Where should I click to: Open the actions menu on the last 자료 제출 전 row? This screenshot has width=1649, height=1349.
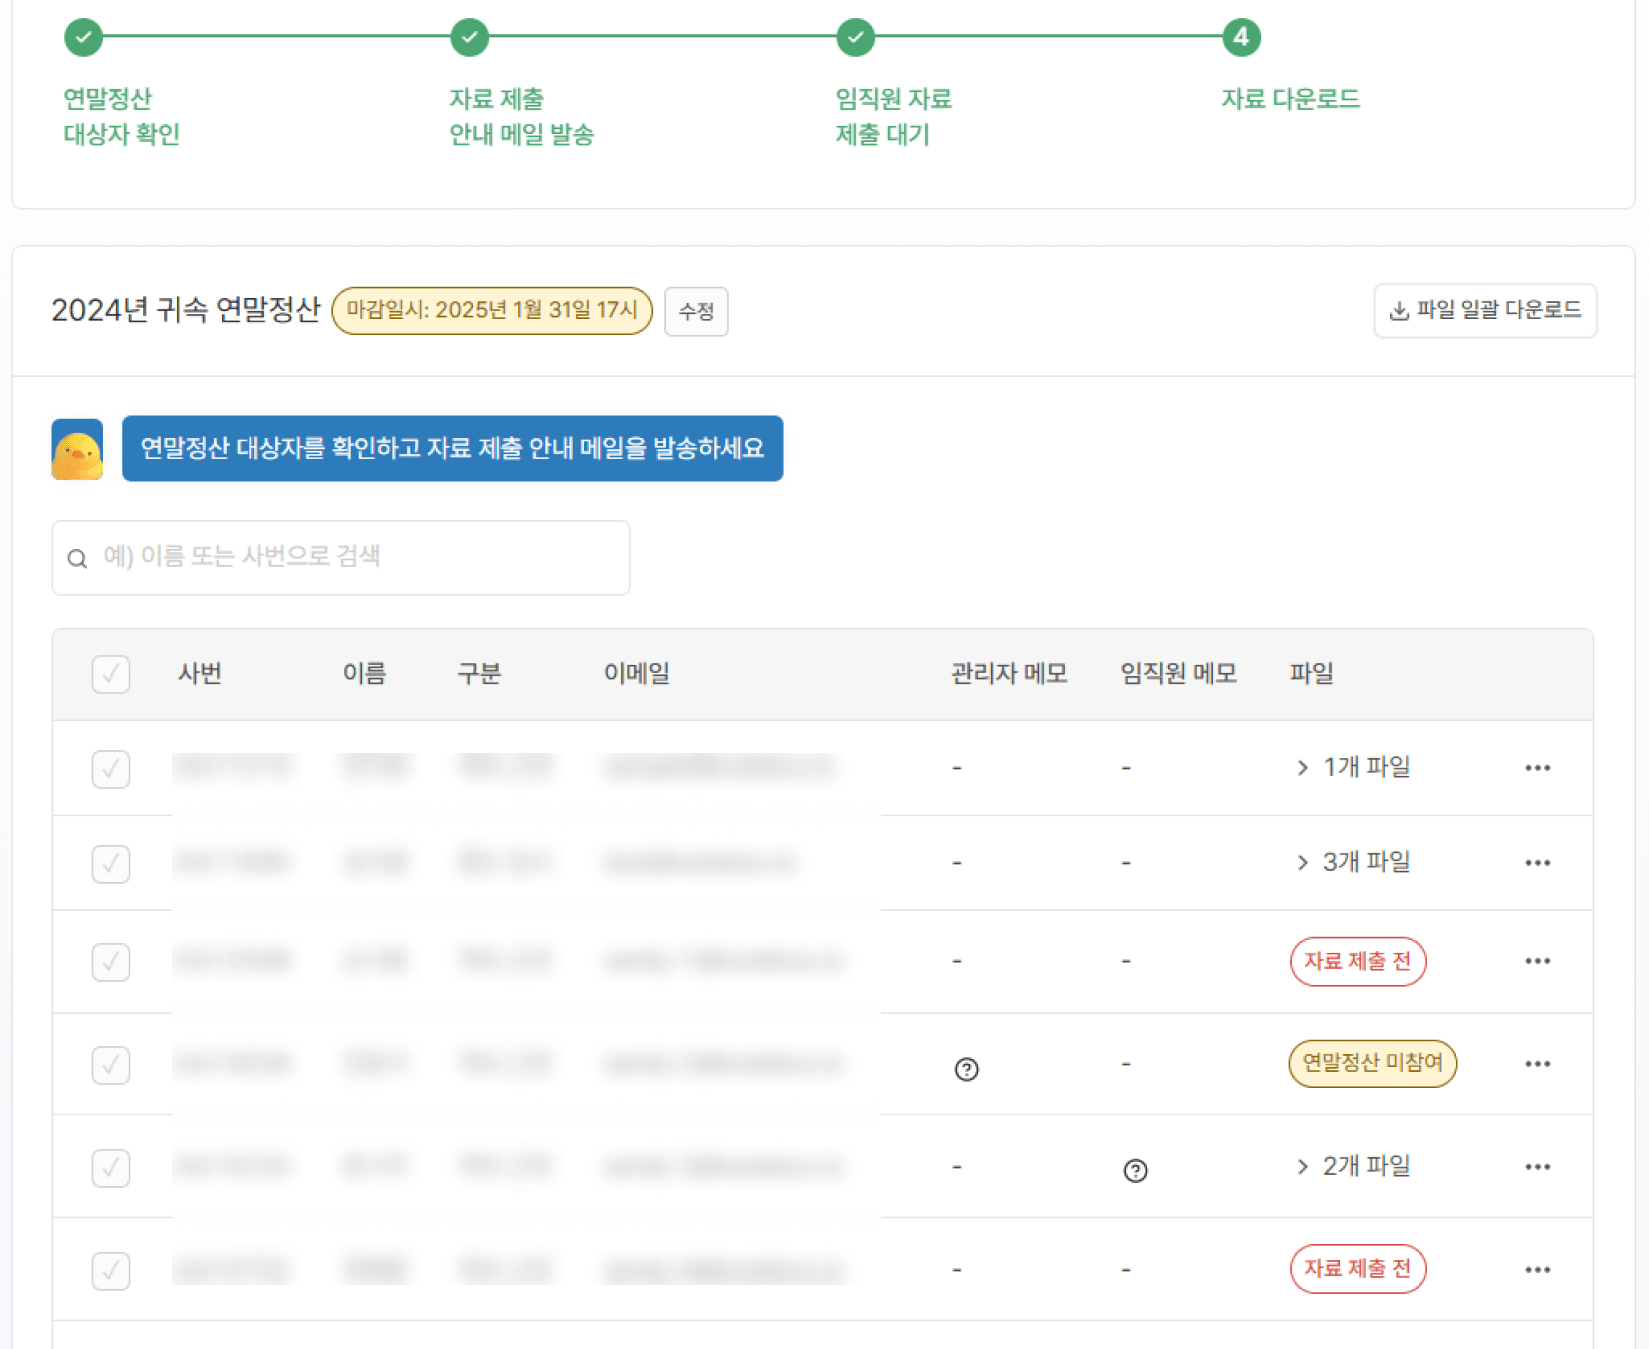point(1537,1269)
